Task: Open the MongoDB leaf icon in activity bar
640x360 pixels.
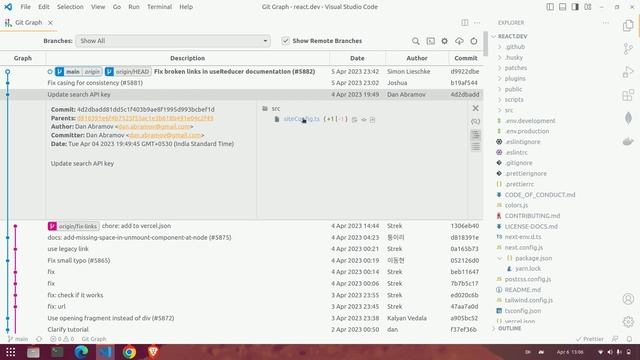Action: point(628,118)
